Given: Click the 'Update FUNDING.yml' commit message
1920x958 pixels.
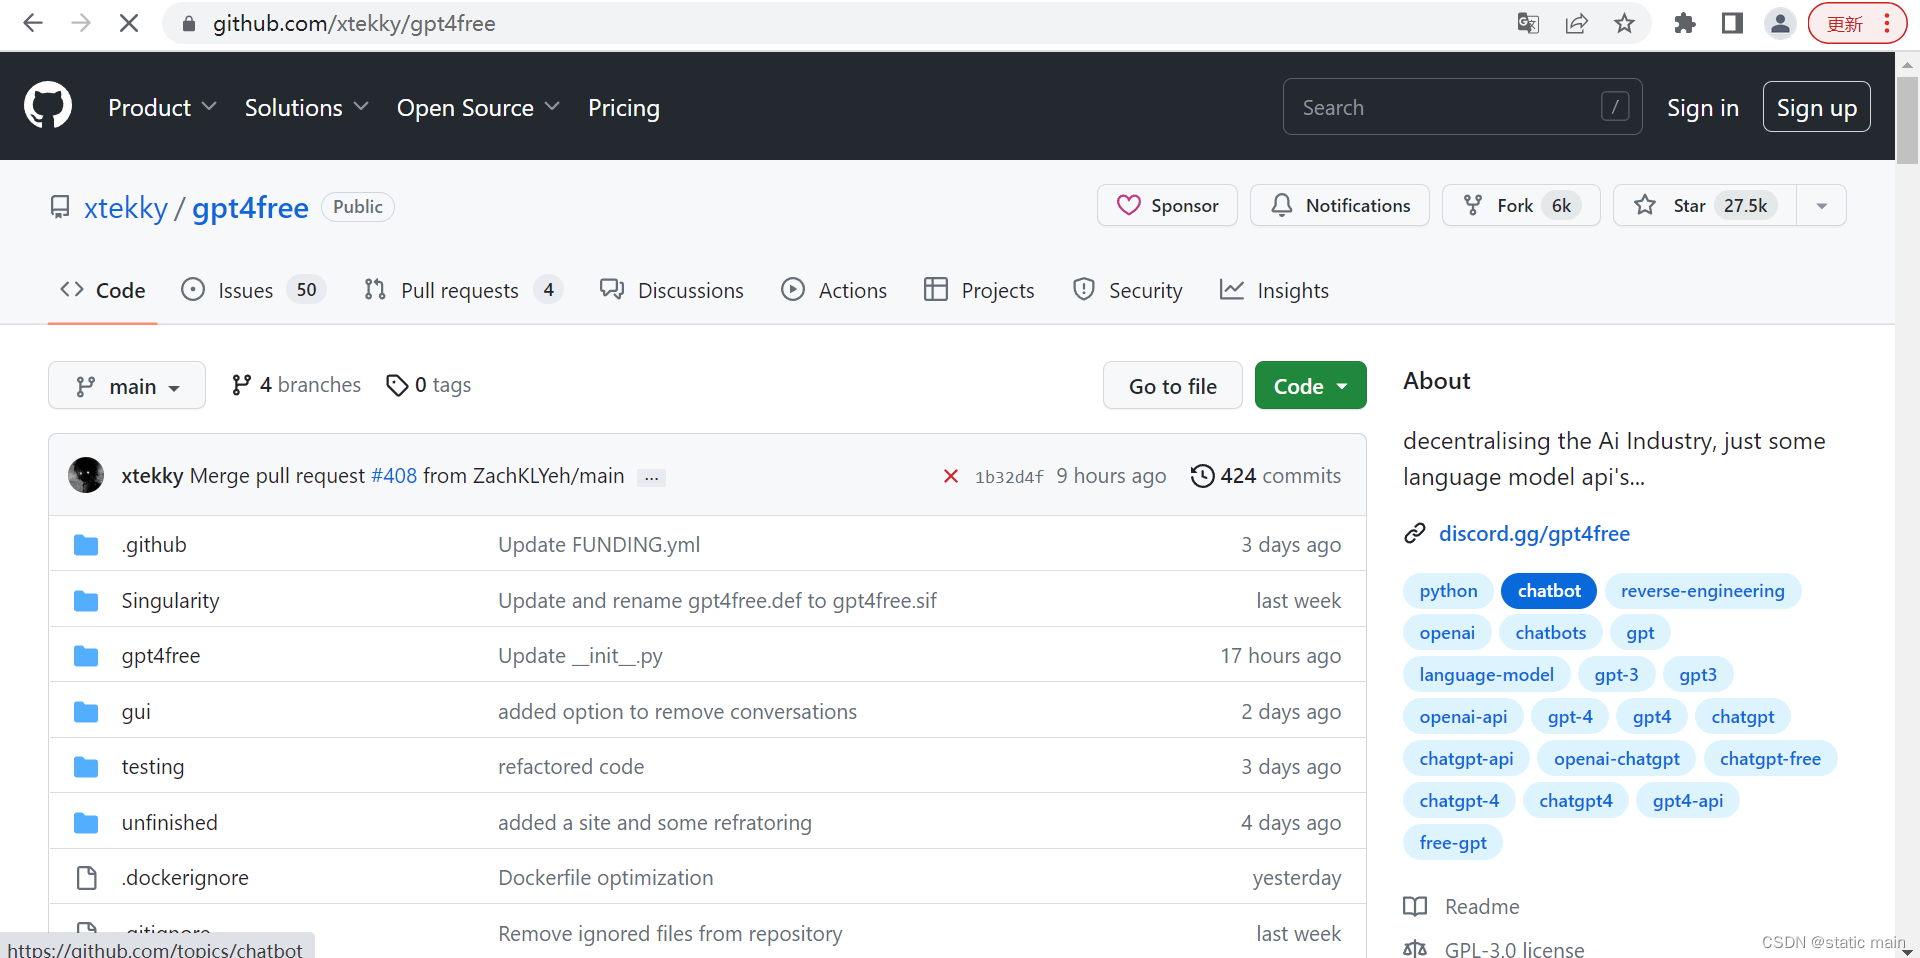Looking at the screenshot, I should tap(599, 545).
